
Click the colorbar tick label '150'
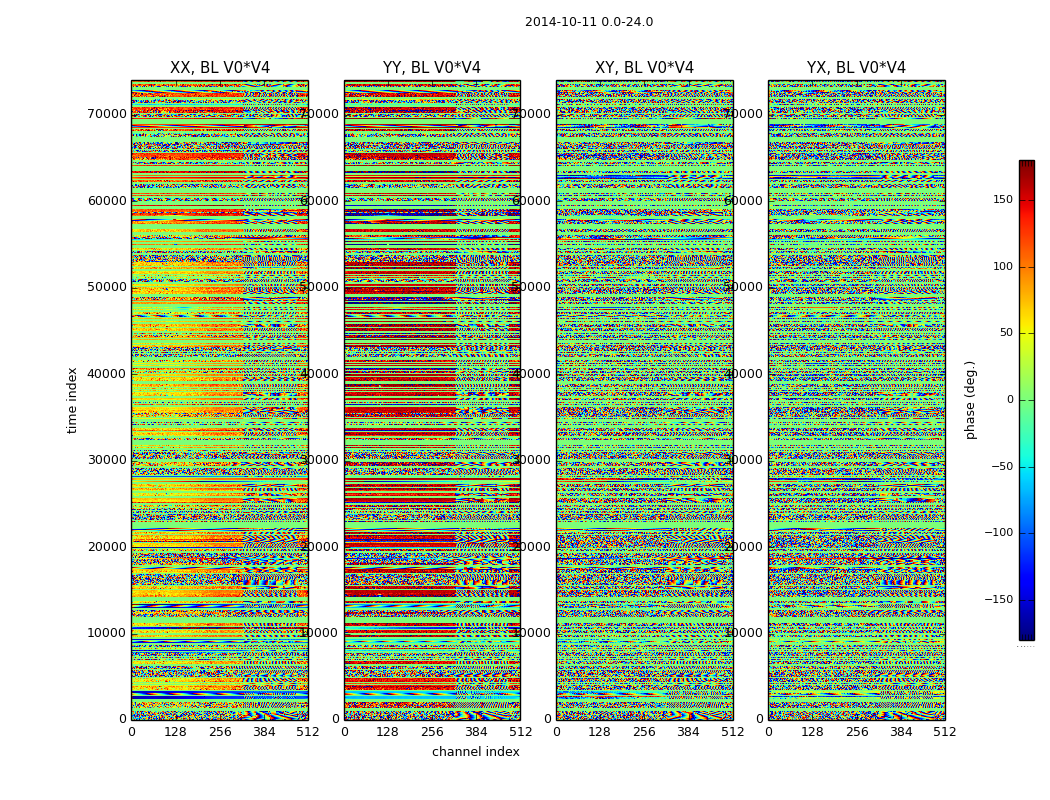pyautogui.click(x=1002, y=200)
